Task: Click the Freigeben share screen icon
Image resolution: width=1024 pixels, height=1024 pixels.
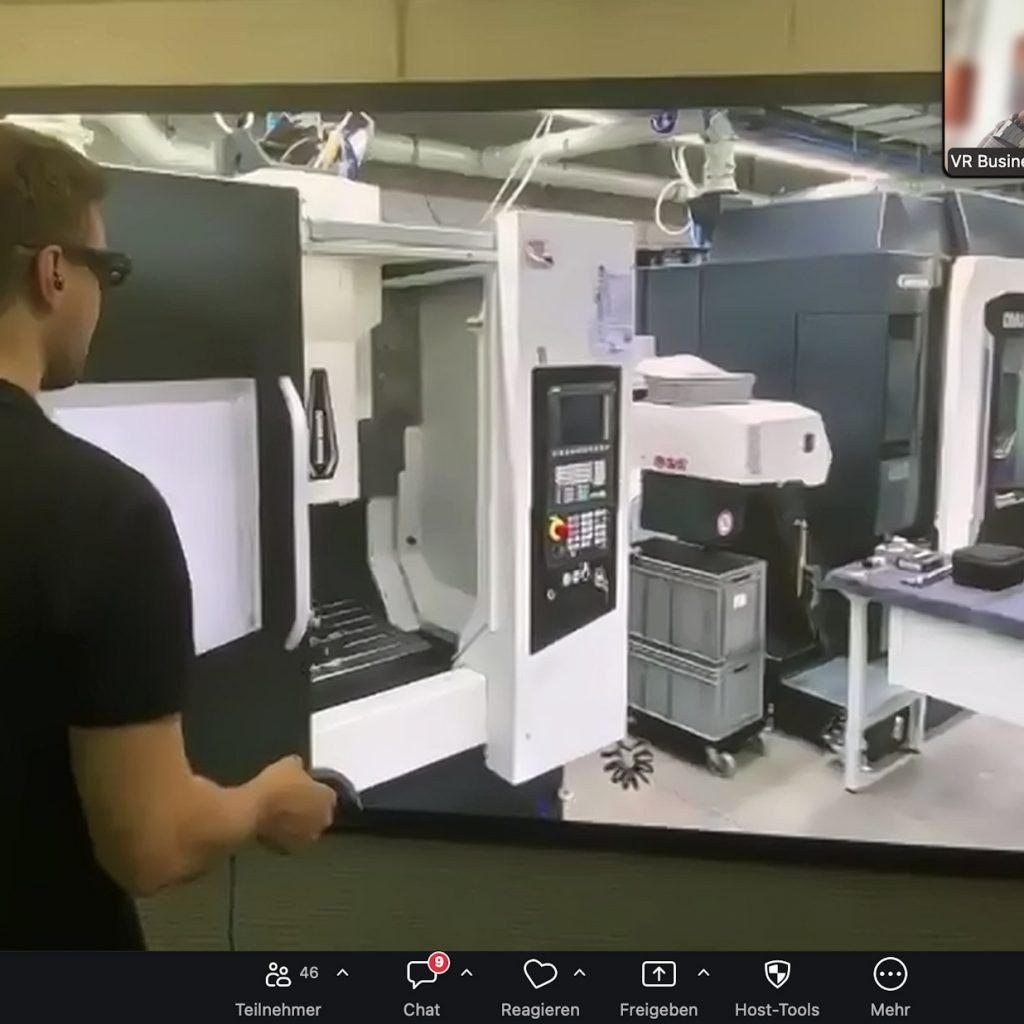Action: (x=658, y=974)
